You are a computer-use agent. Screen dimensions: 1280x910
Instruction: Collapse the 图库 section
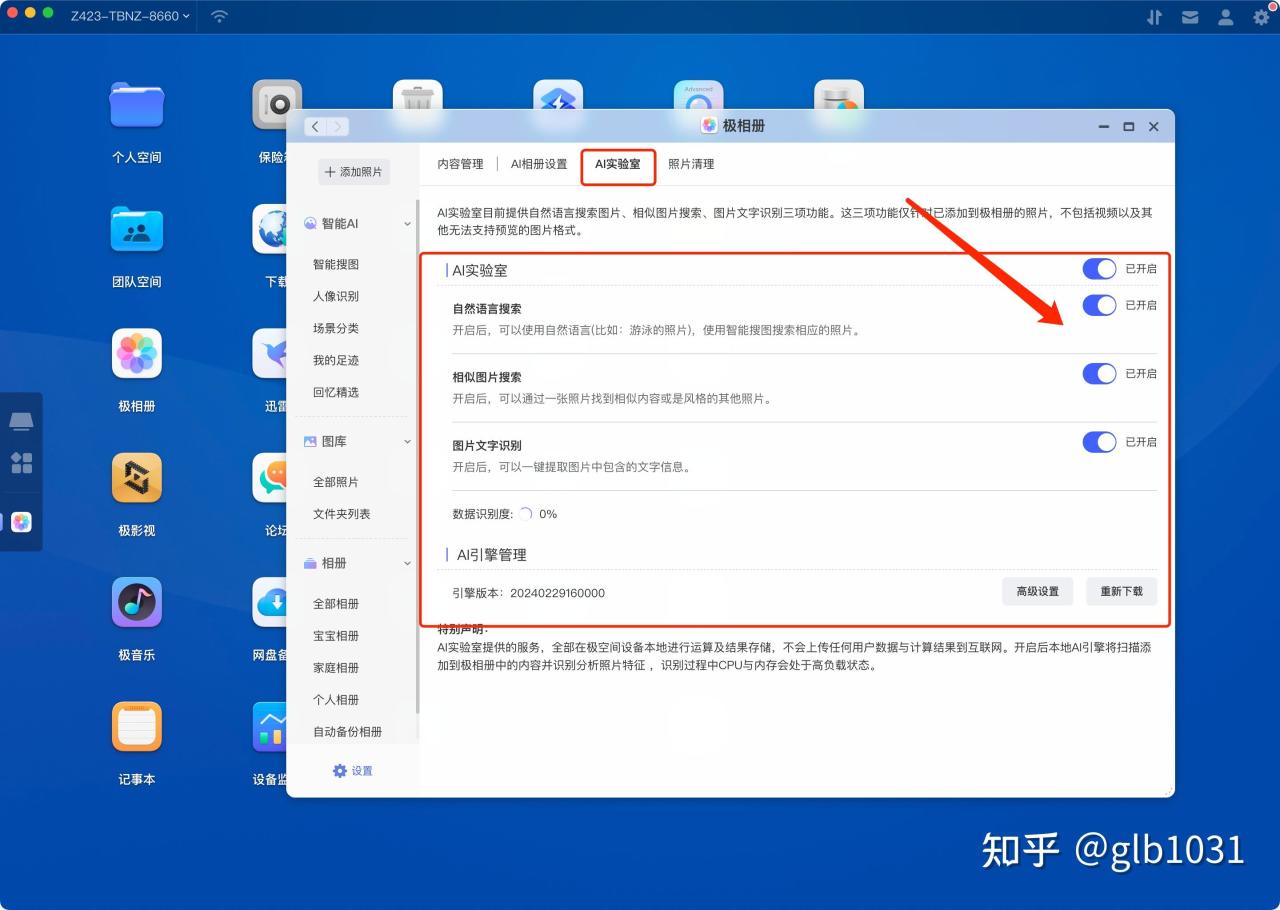406,441
